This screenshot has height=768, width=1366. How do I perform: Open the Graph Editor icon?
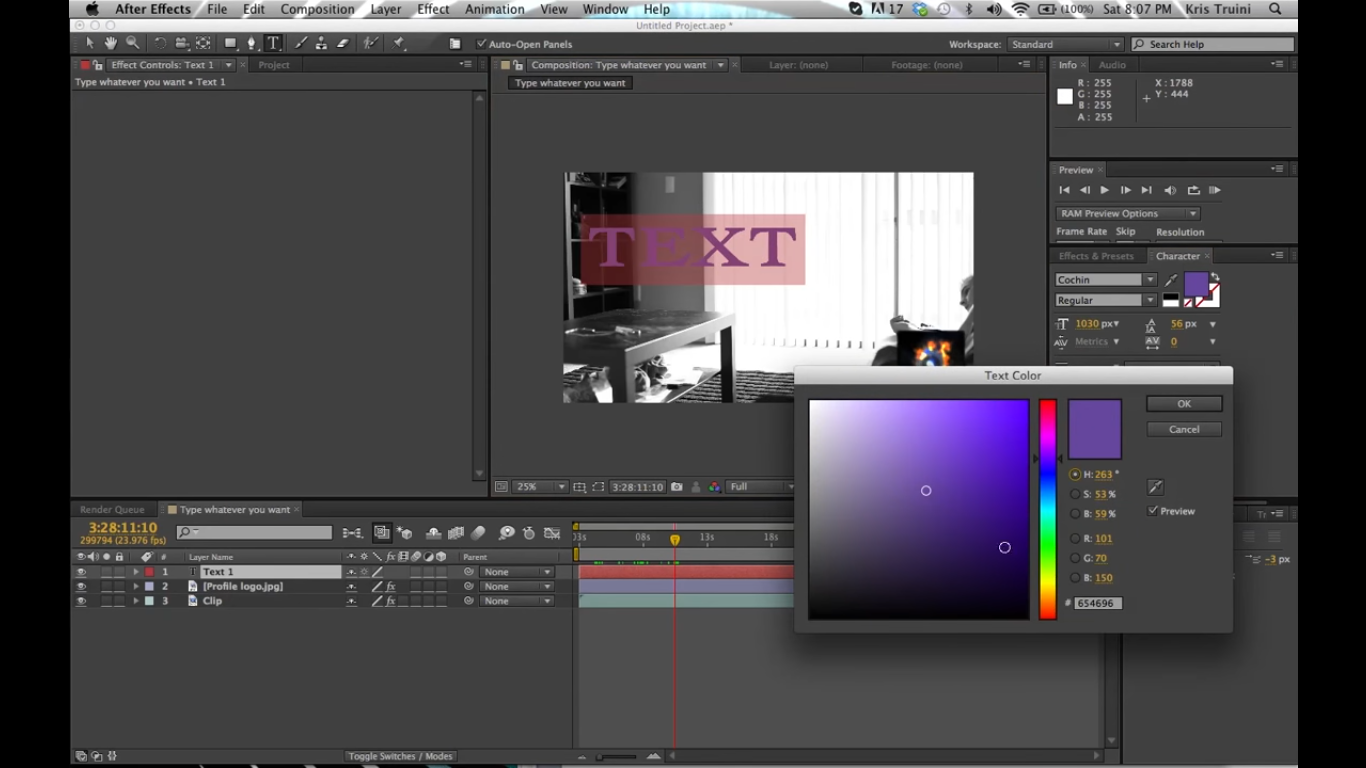point(551,533)
